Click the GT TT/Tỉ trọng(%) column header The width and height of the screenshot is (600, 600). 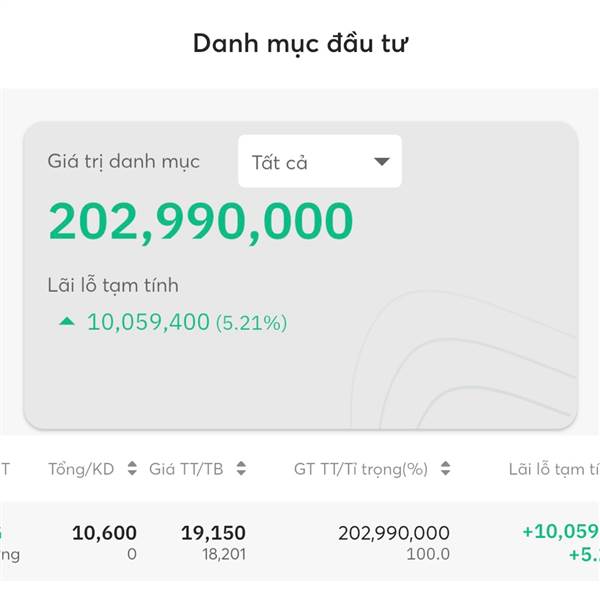point(361,469)
